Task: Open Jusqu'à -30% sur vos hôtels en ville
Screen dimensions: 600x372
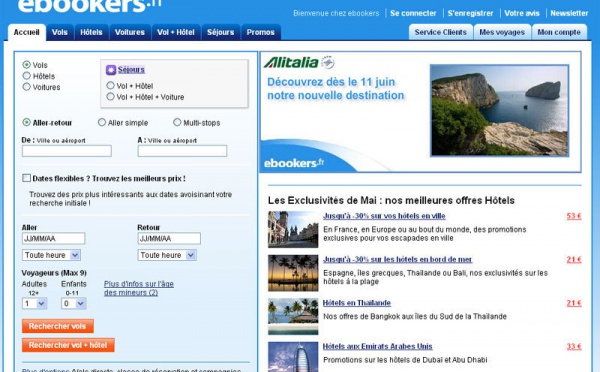Action: (x=384, y=216)
